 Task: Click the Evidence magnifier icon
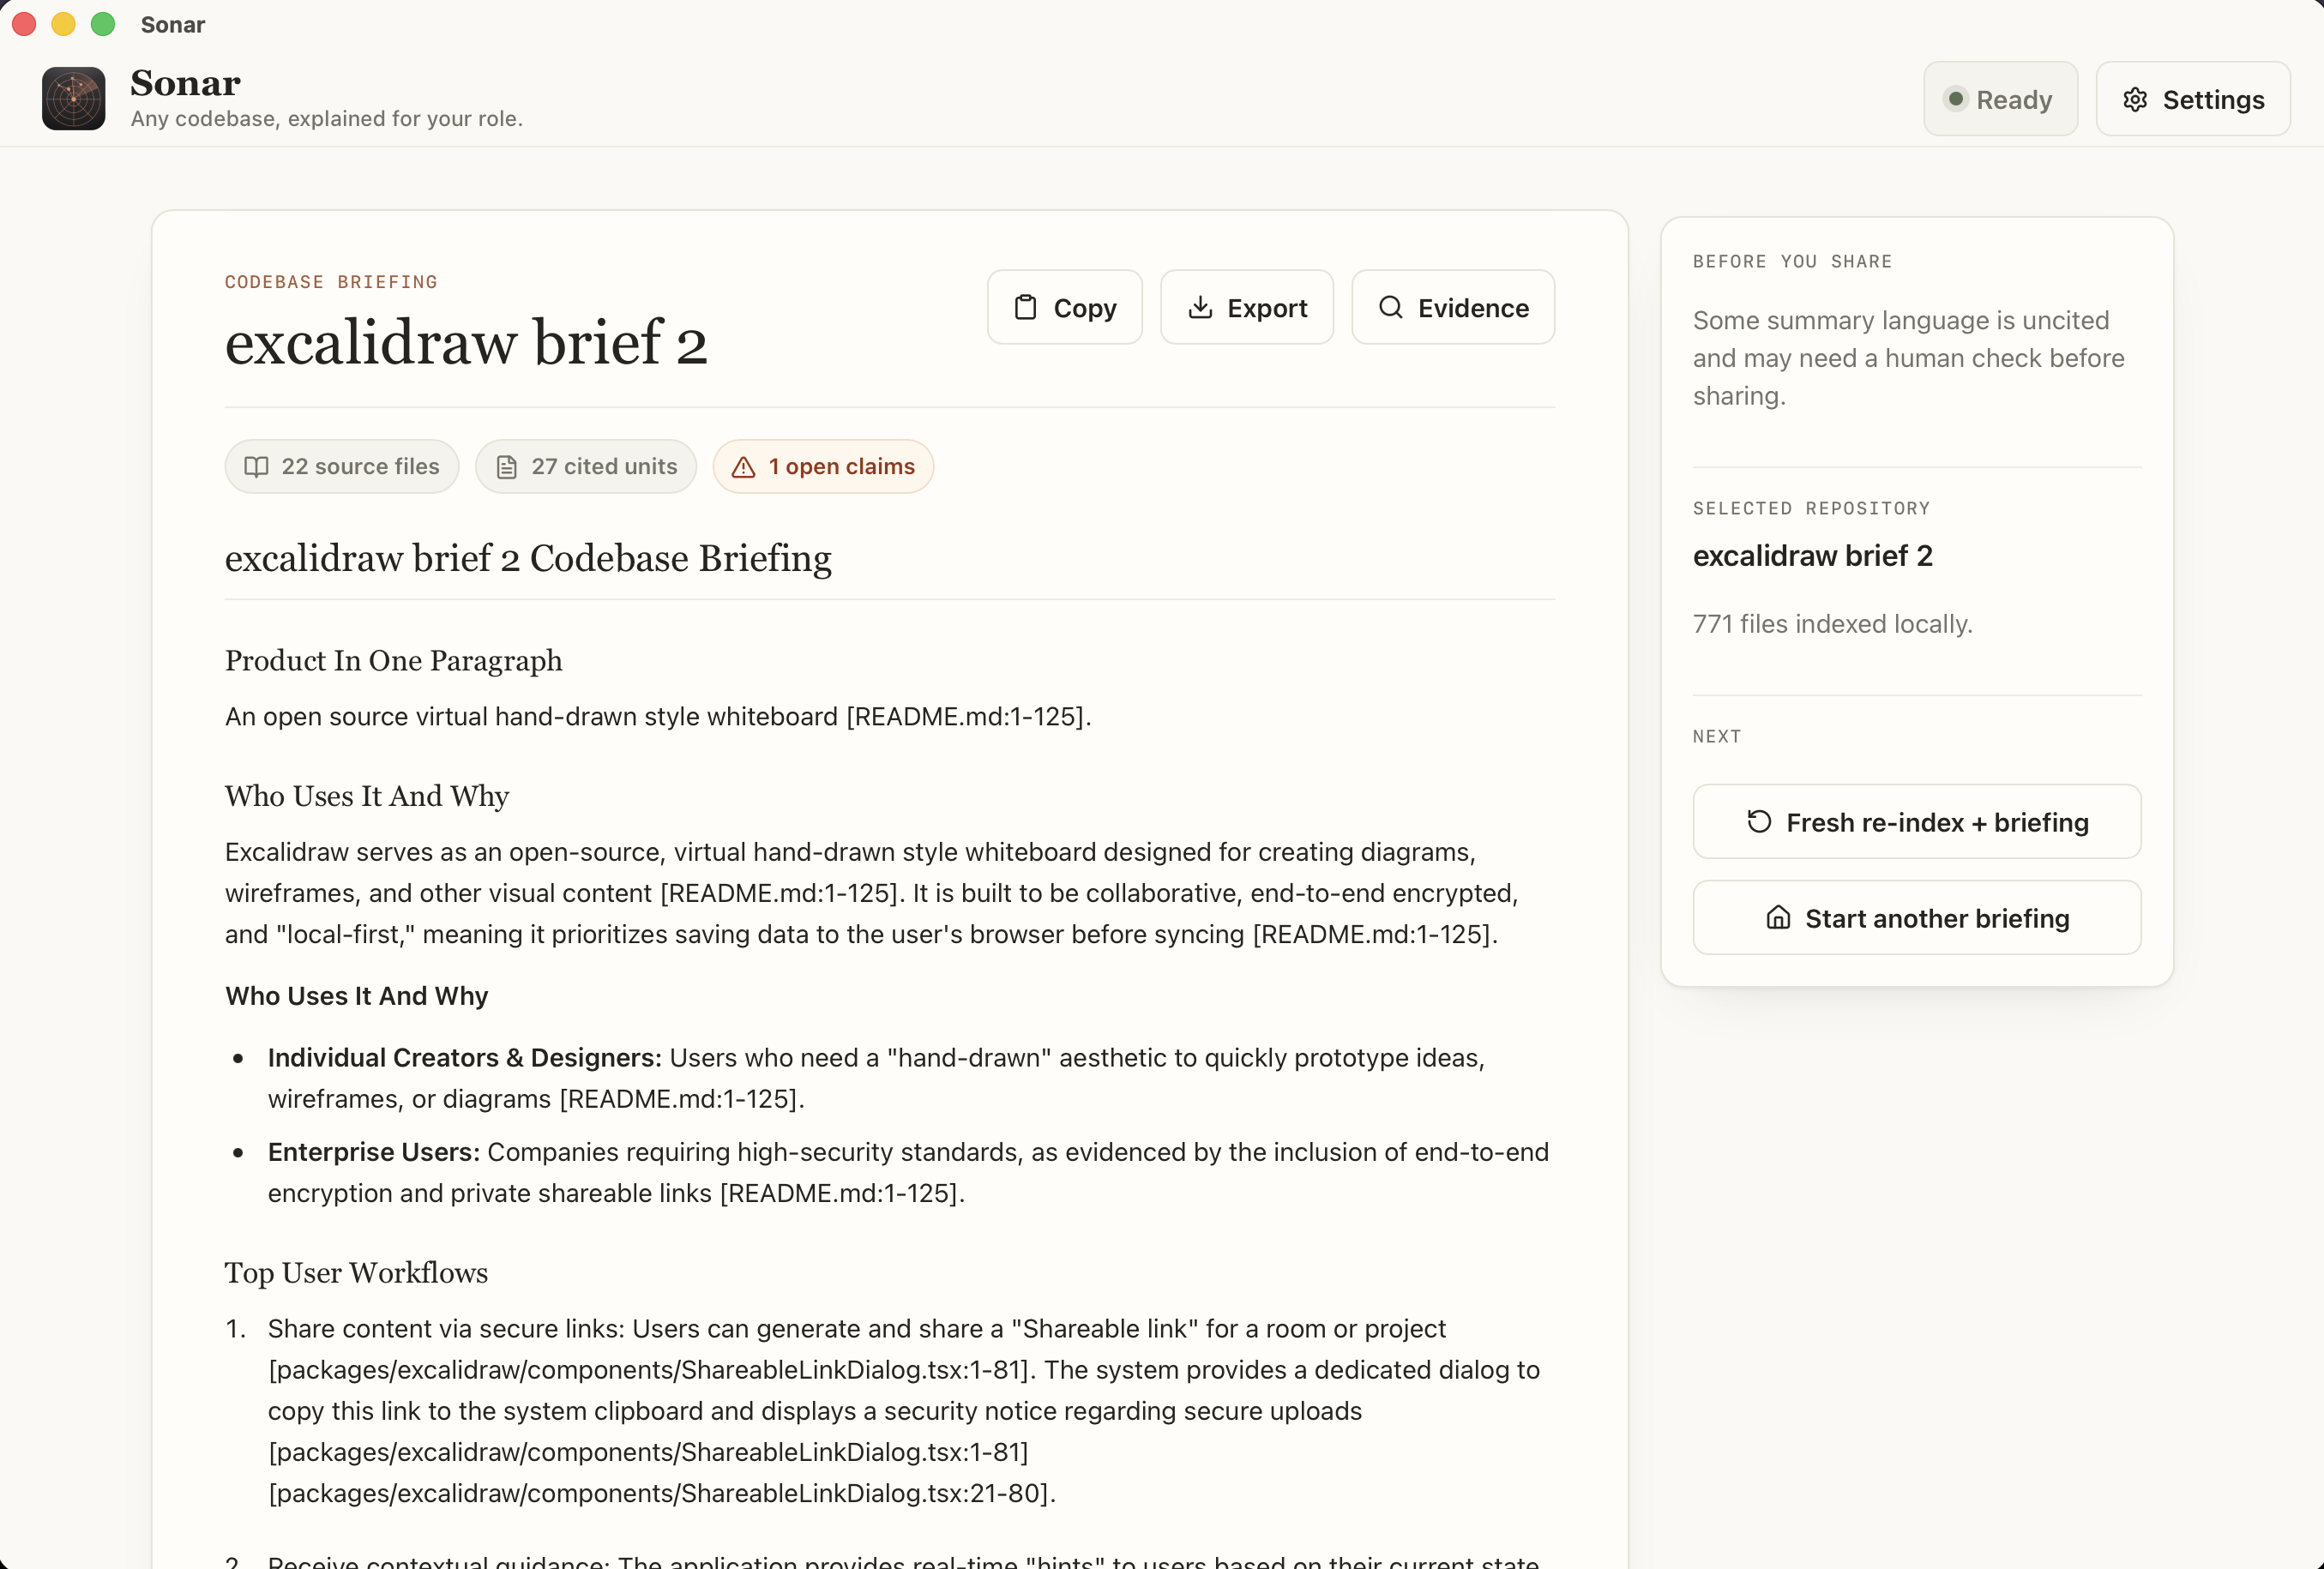1390,307
